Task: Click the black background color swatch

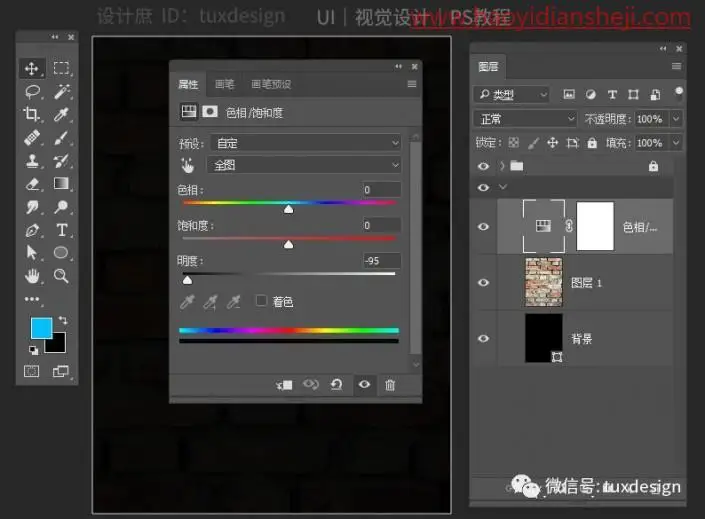Action: 59,345
